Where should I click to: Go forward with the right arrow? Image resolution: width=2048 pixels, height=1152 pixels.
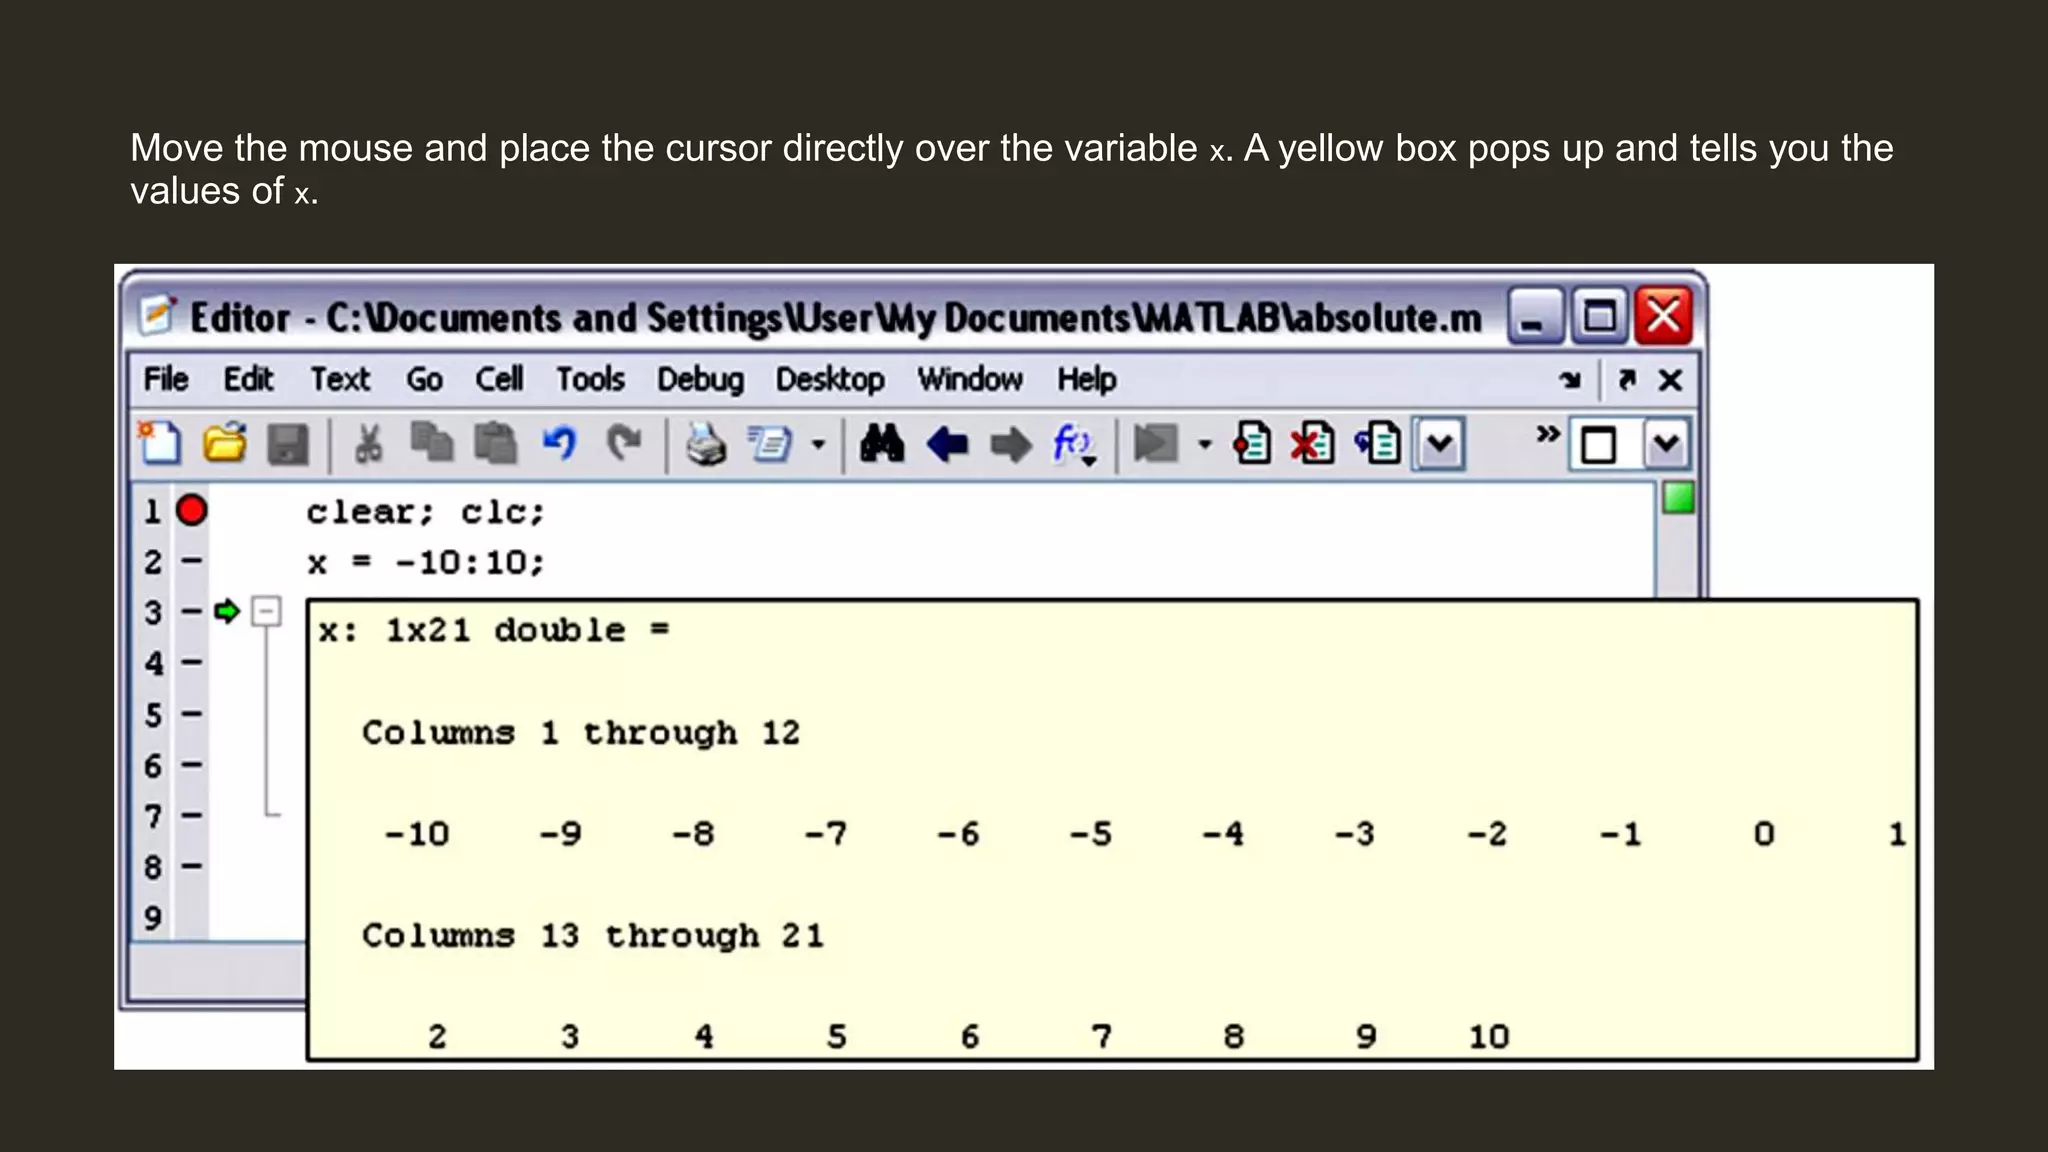pos(1010,444)
